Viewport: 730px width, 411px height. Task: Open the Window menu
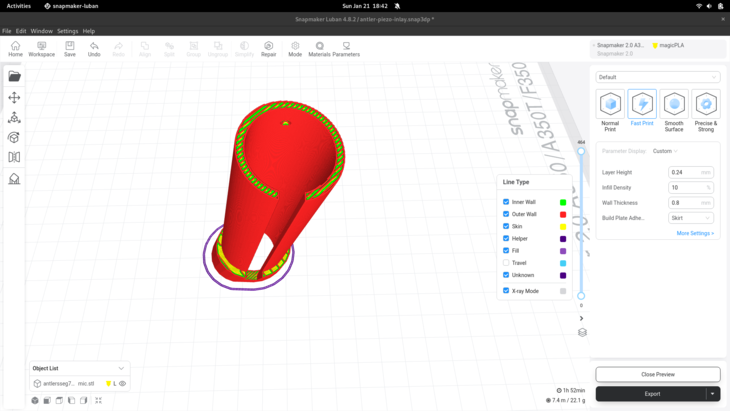pos(41,31)
